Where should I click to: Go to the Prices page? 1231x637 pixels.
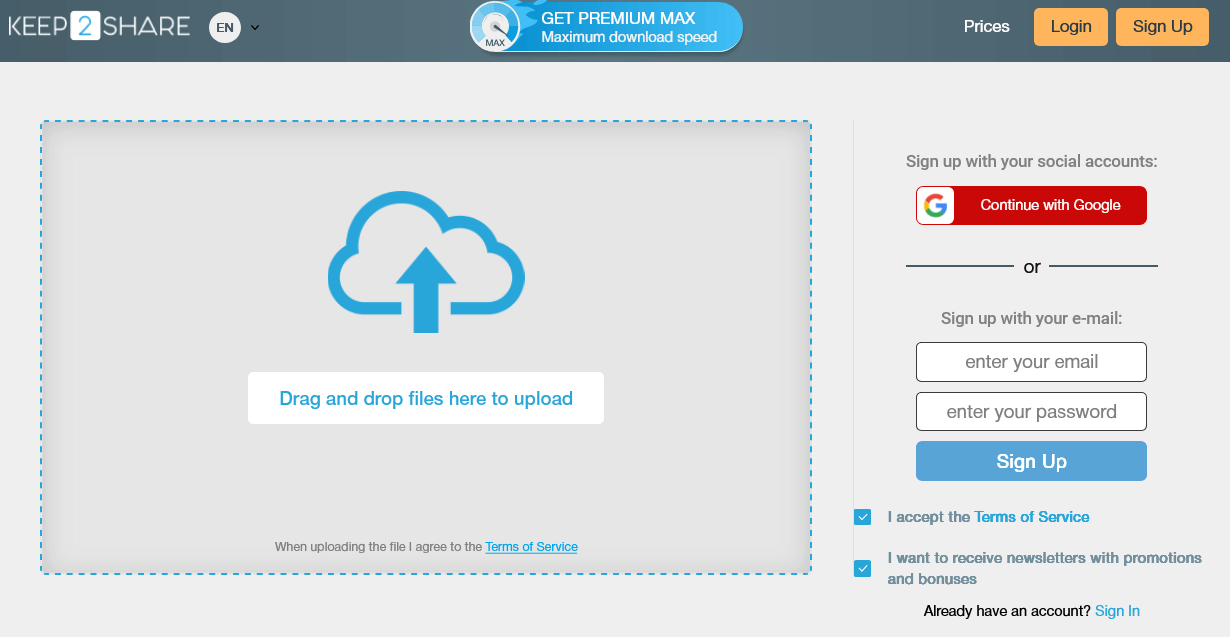(987, 27)
